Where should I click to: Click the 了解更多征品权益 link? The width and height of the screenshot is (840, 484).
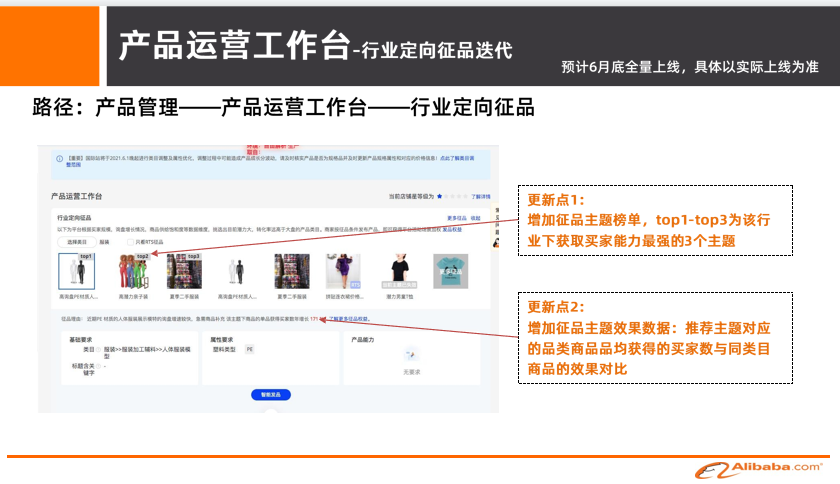tap(351, 319)
